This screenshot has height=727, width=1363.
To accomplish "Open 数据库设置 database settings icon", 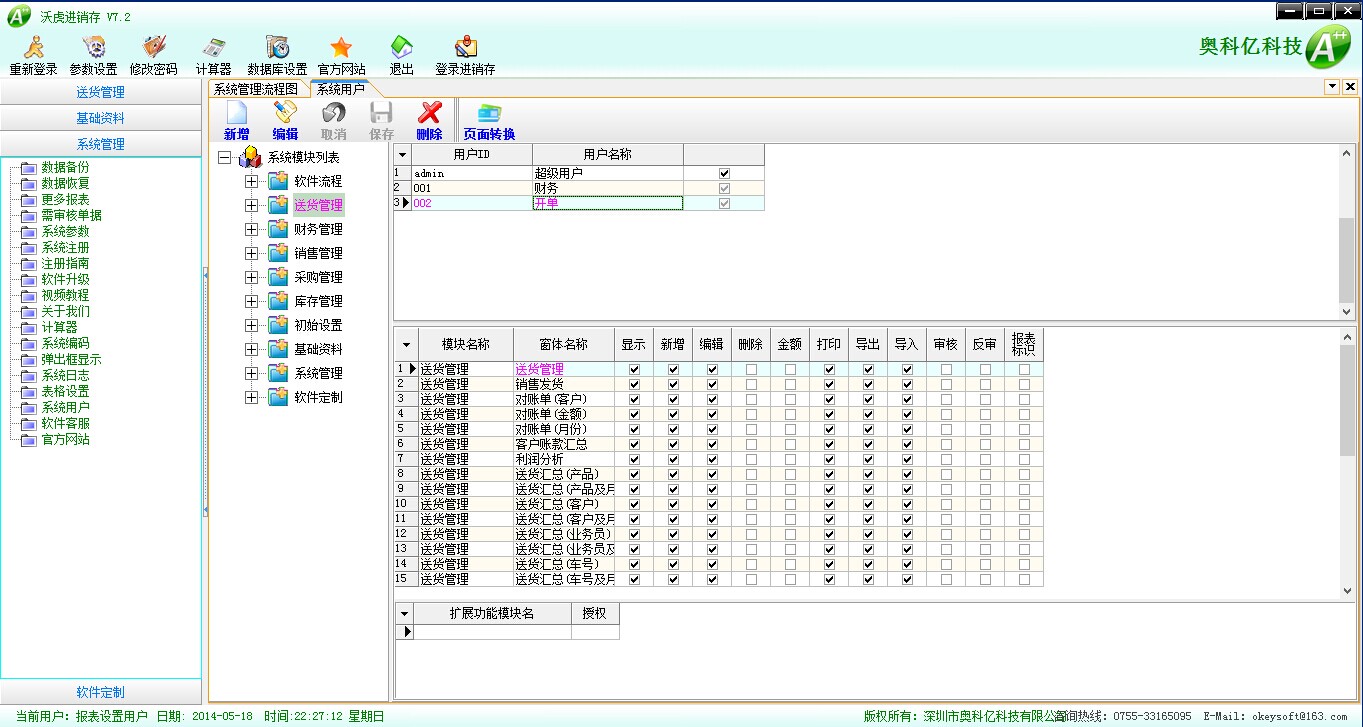I will coord(277,48).
